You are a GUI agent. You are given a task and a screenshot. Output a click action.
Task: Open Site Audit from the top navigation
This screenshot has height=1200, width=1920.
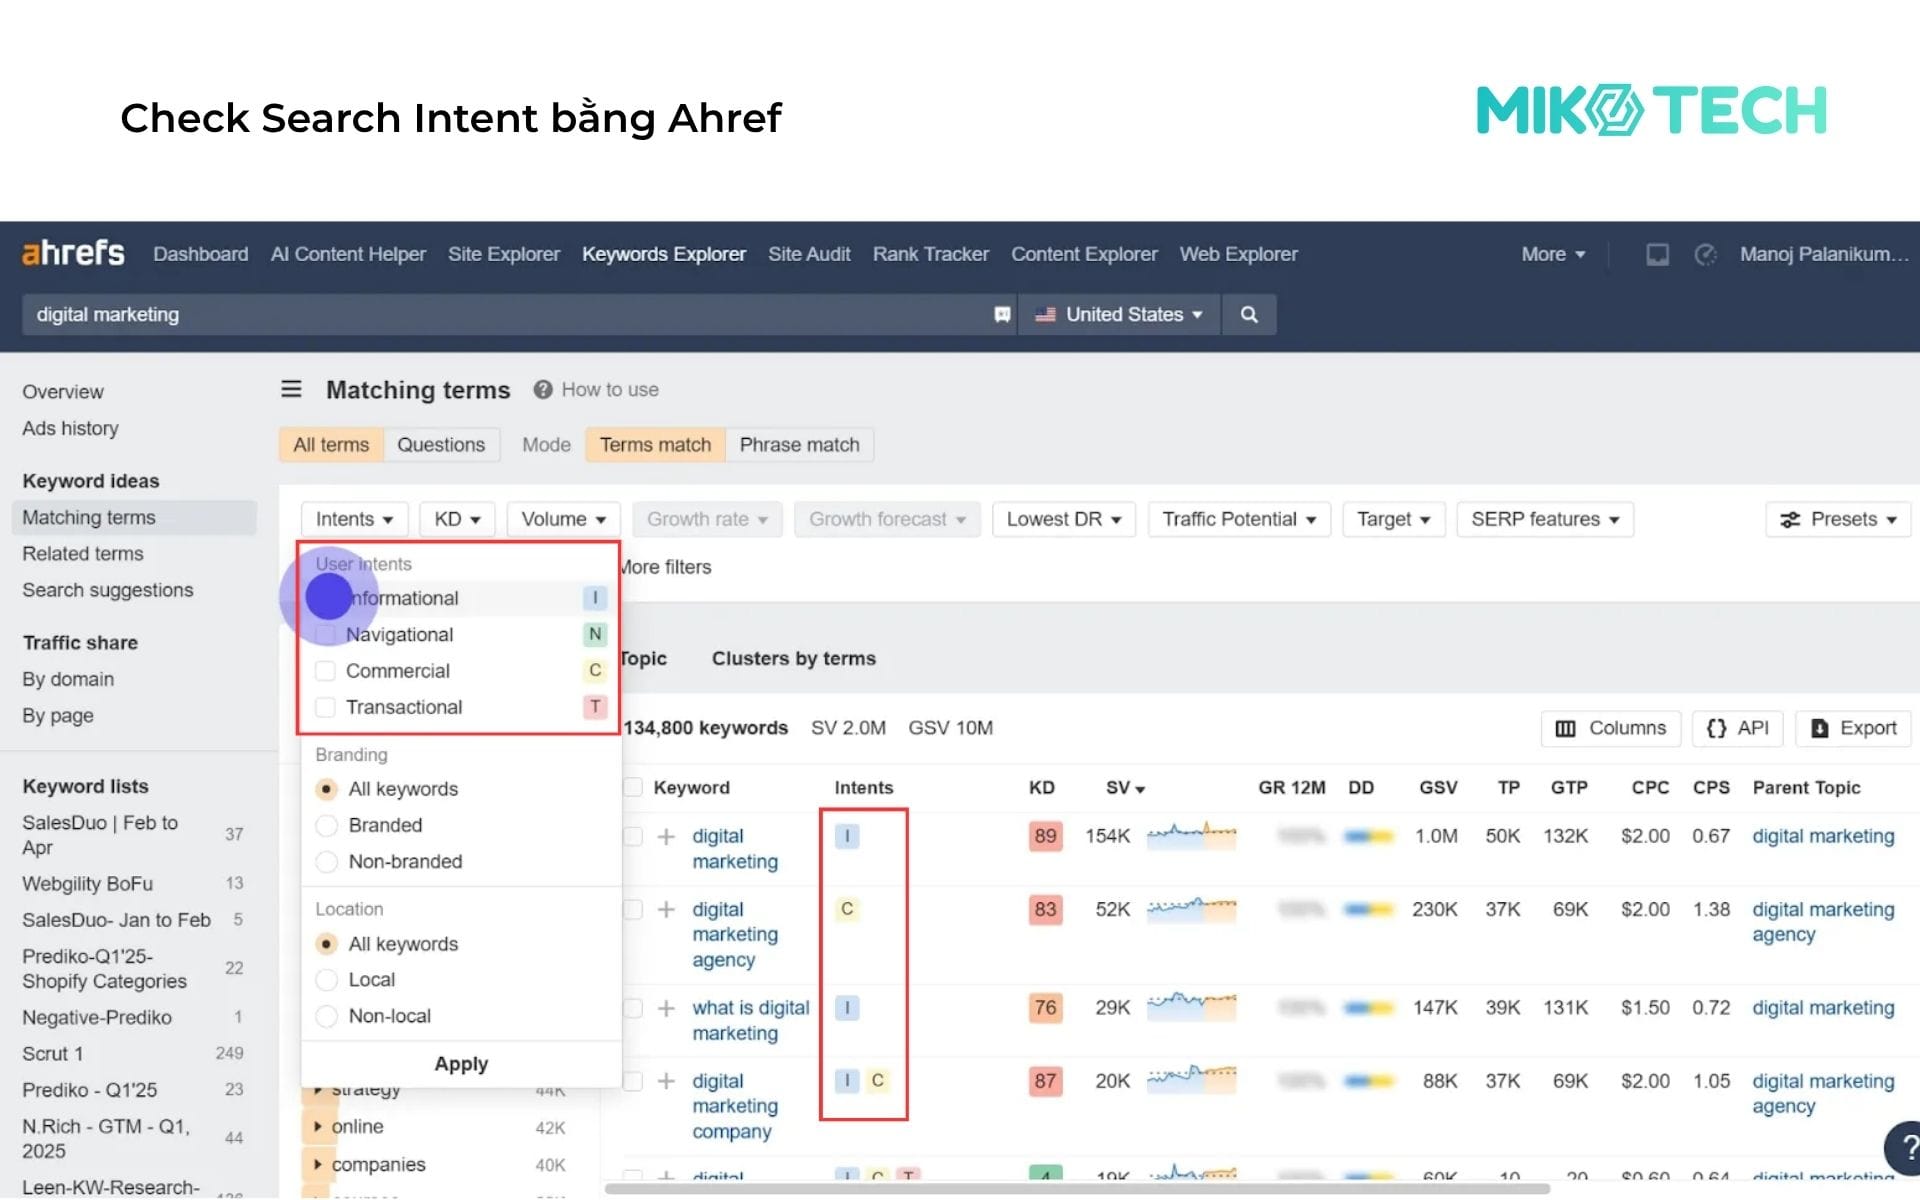[809, 254]
